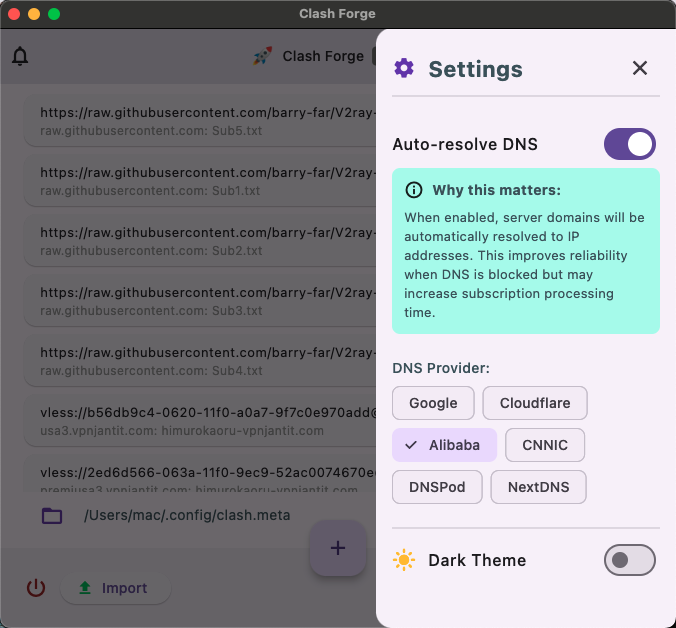Viewport: 676px width, 628px height.
Task: Click the Auto-resolve DNS label
Action: pos(465,144)
